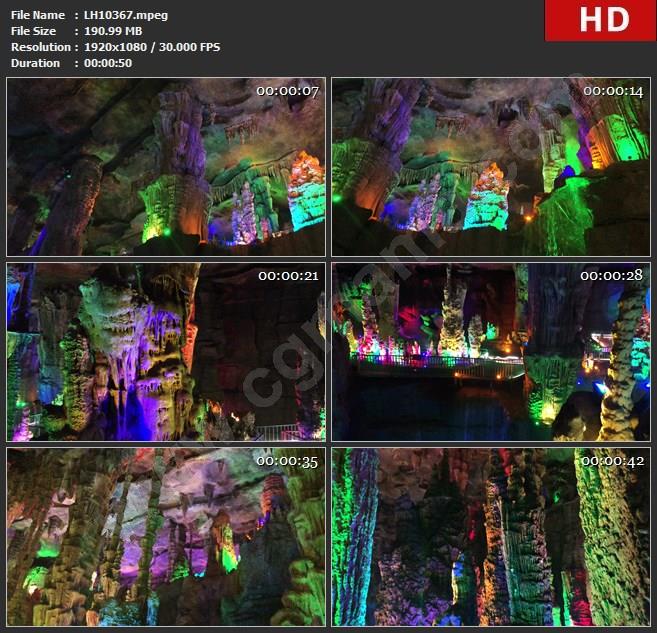
Task: Click the 00:00:42 timestamp
Action: pyautogui.click(x=612, y=461)
